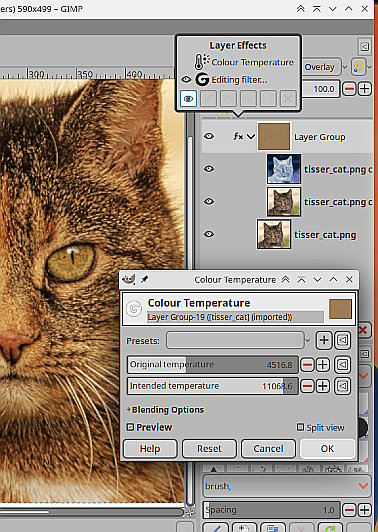Click the brown preview thumbnail in dialog header
This screenshot has width=378, height=532.
coord(340,309)
